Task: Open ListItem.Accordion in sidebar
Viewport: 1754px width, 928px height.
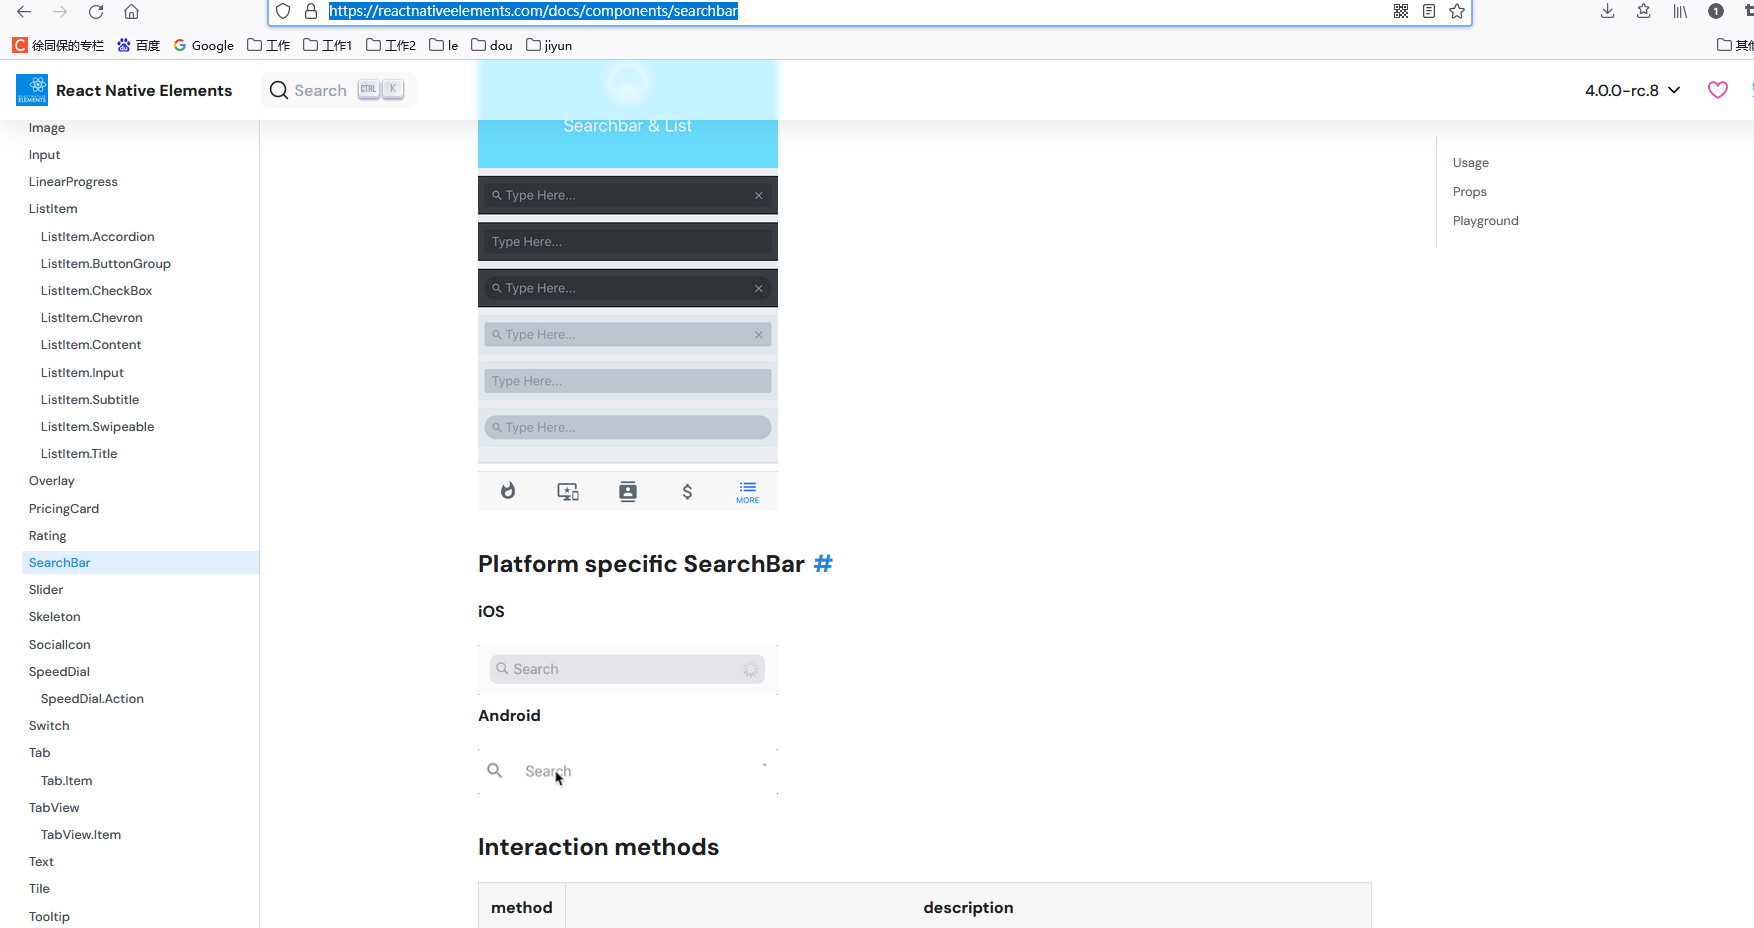Action: (97, 236)
